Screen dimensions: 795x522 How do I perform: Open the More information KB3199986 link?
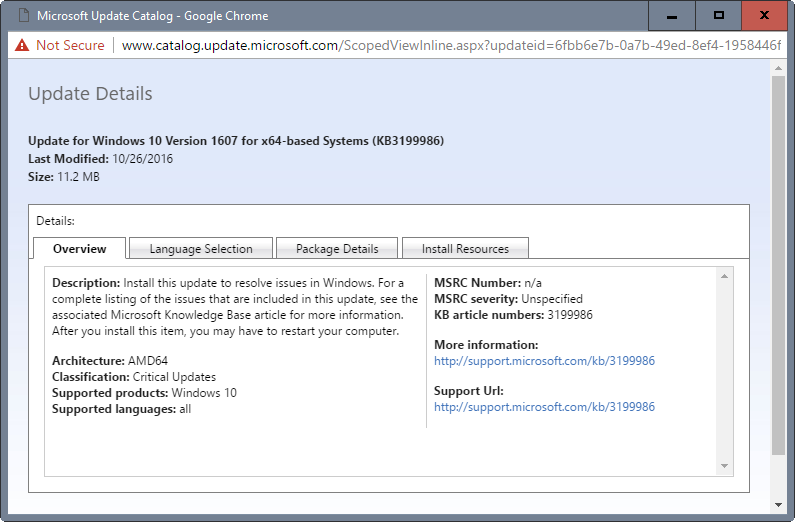[545, 361]
